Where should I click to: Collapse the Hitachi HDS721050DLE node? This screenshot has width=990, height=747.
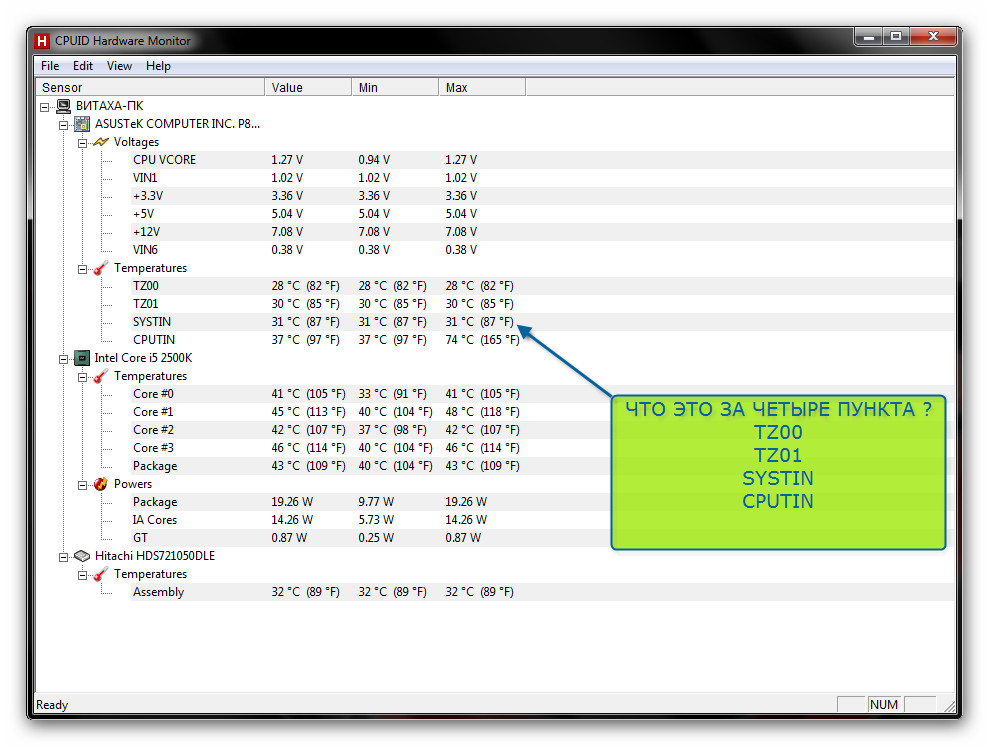coord(63,558)
